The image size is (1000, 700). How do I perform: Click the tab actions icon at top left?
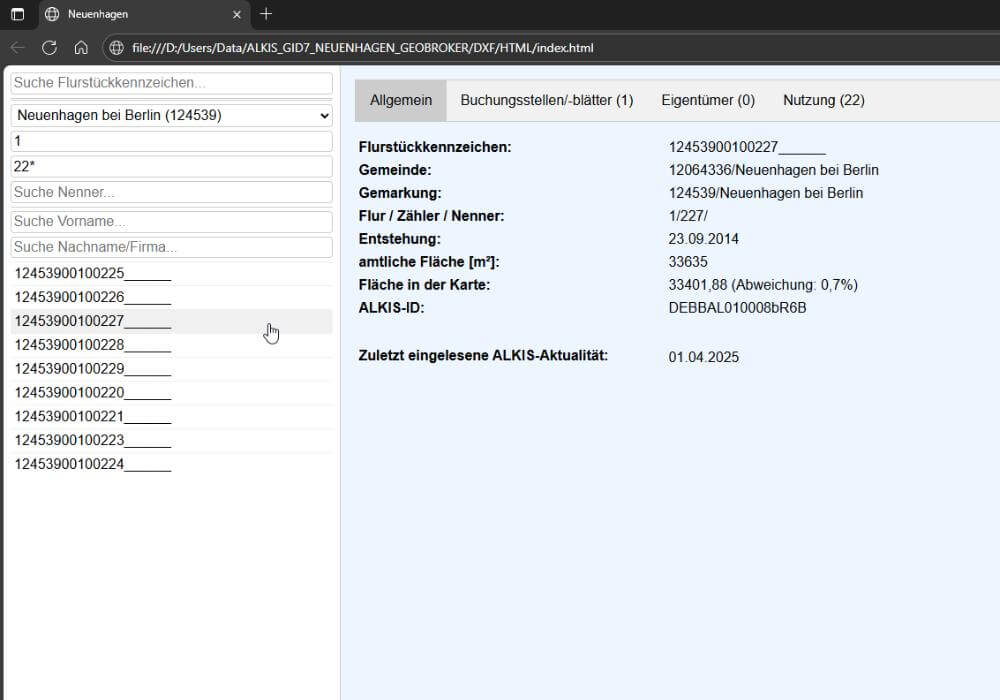[18, 15]
